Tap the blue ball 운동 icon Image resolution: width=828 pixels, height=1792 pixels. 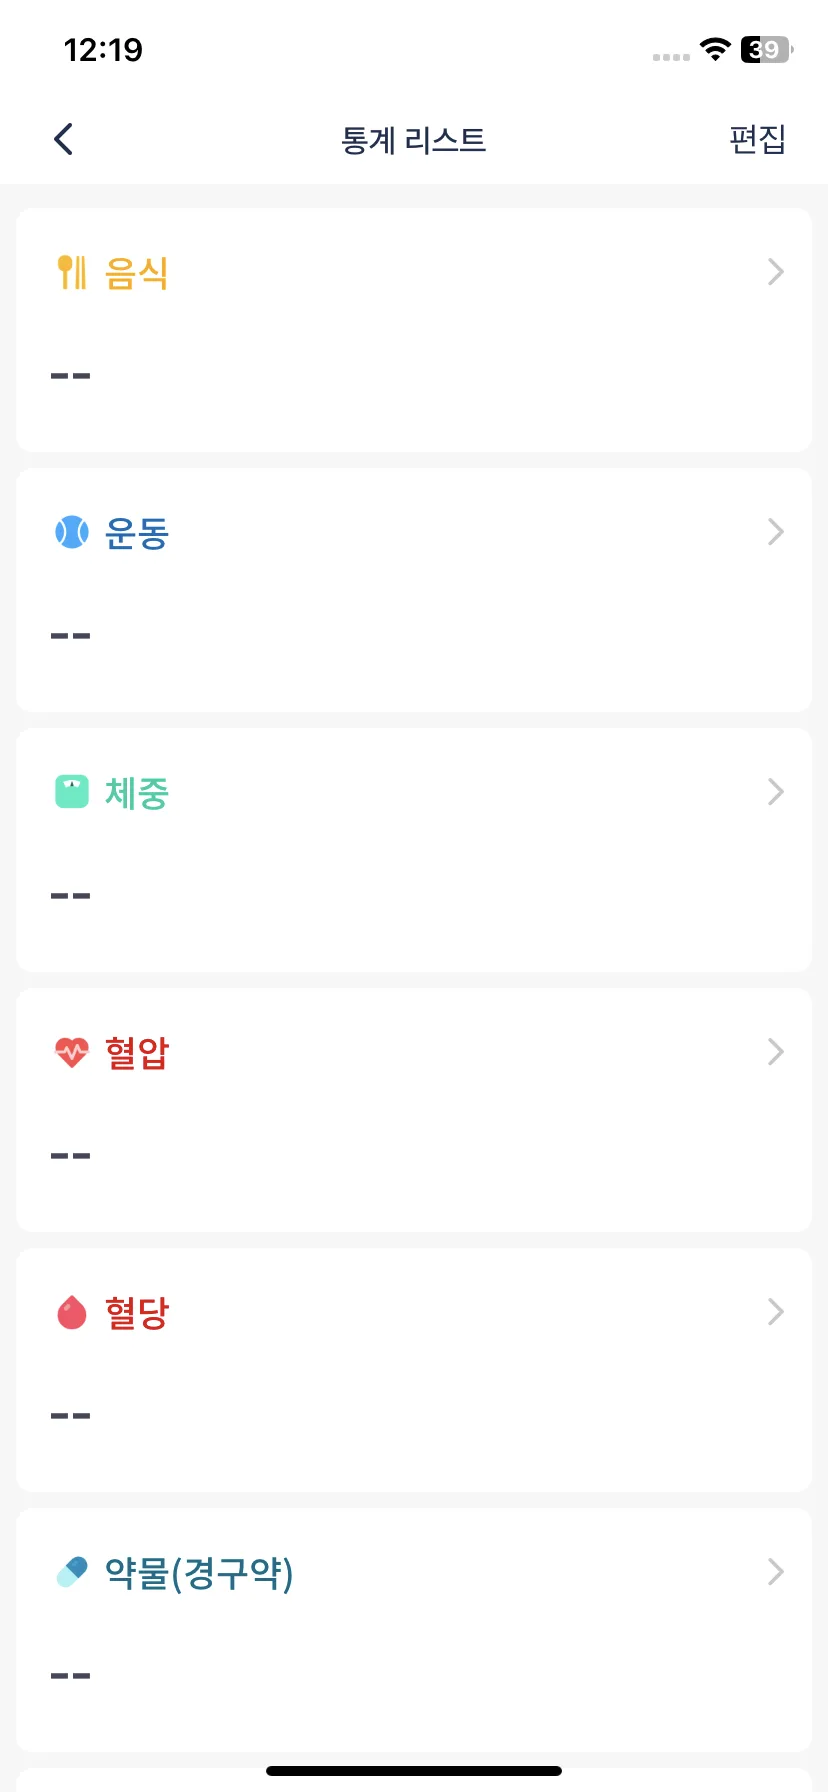point(71,532)
